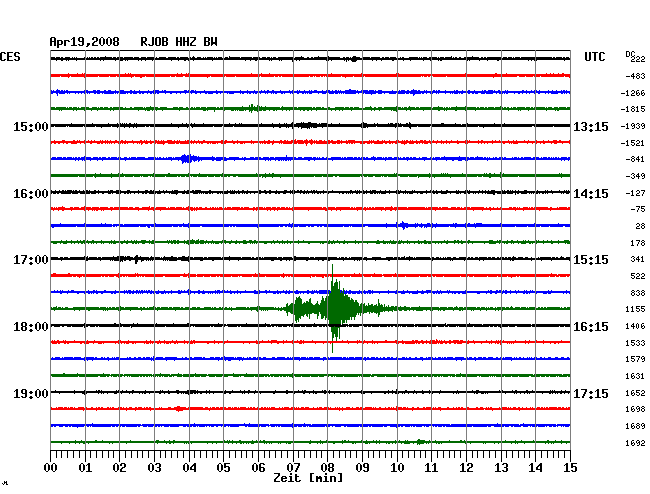Click the 04 minute axis label

pos(189,467)
